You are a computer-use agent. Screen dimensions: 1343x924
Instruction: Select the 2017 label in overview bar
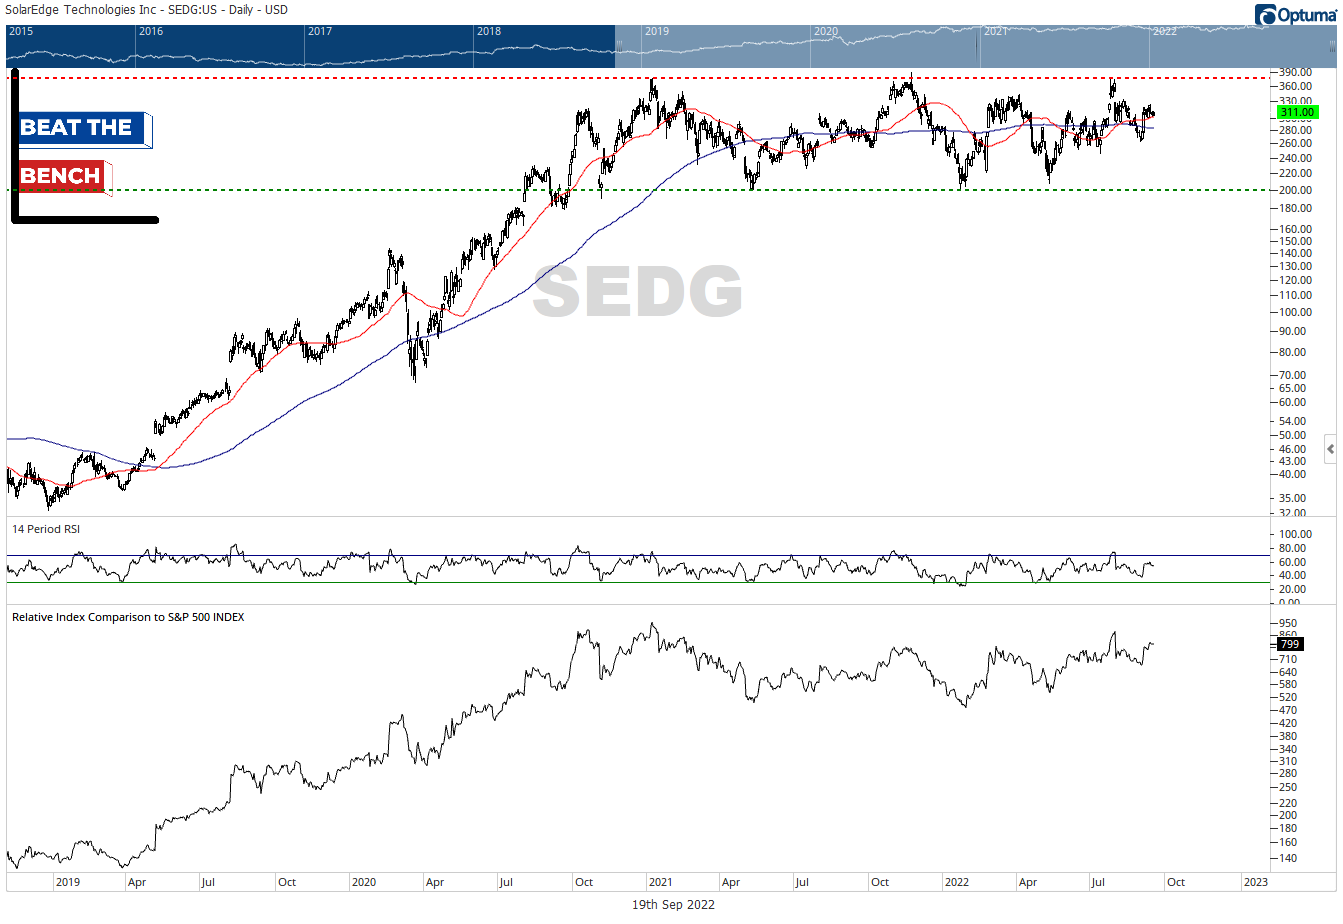click(320, 31)
